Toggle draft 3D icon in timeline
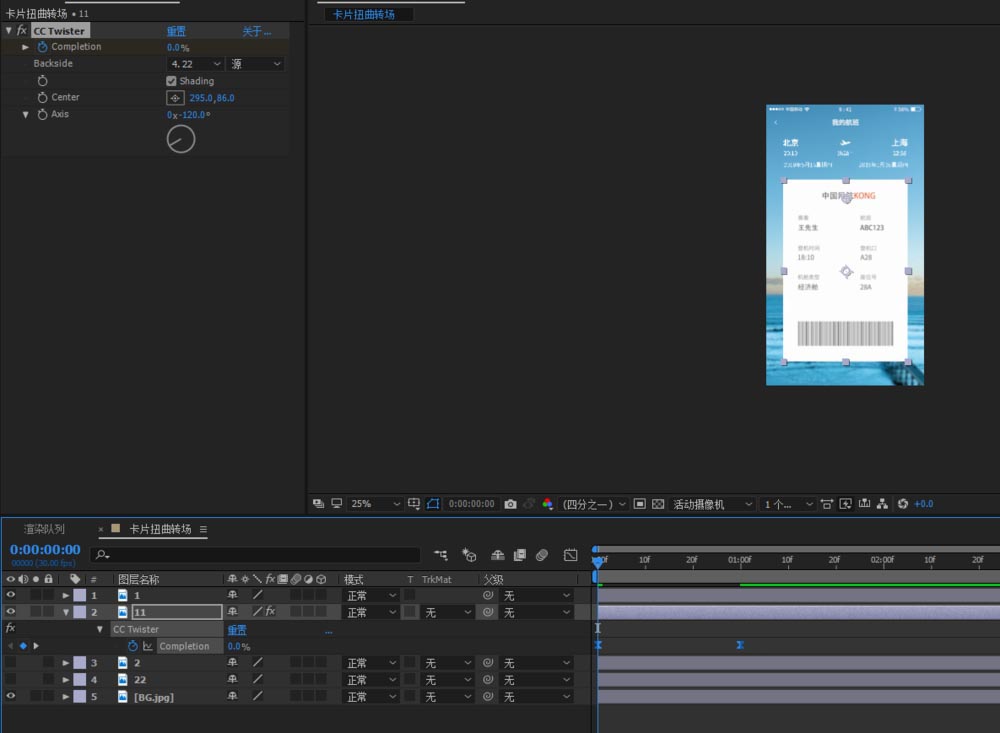Screen dimensions: 1000x733 (469, 555)
